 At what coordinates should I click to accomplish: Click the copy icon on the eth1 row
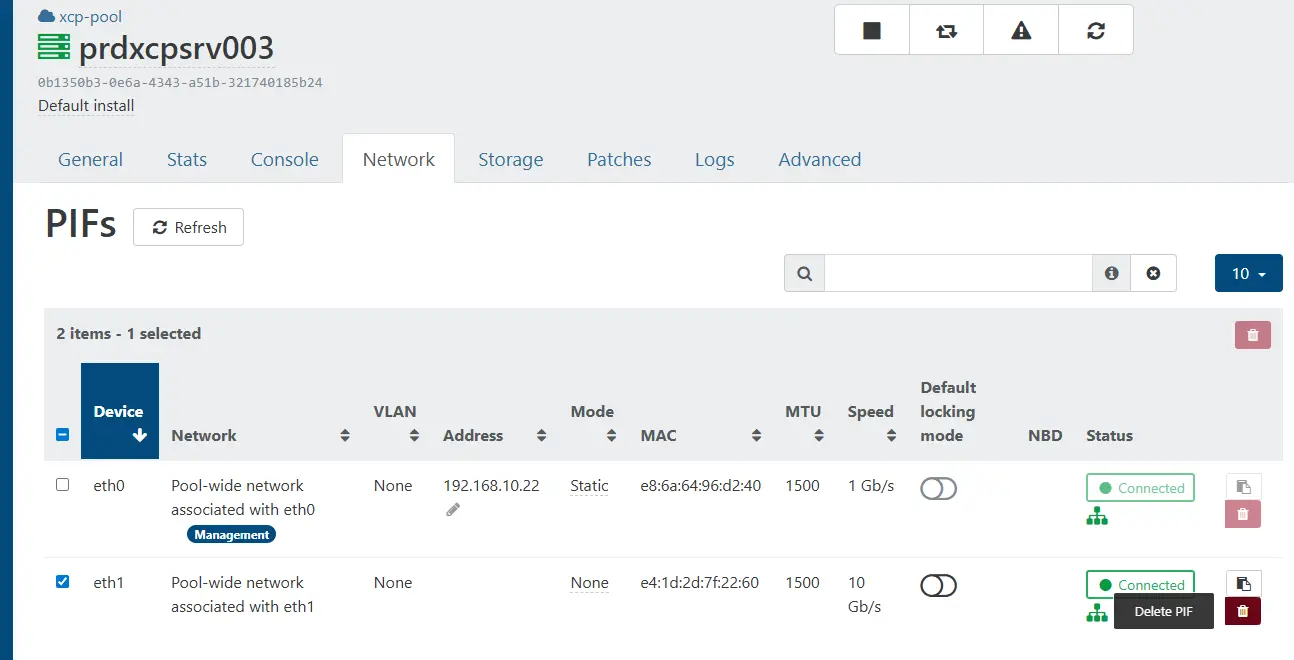pos(1243,583)
